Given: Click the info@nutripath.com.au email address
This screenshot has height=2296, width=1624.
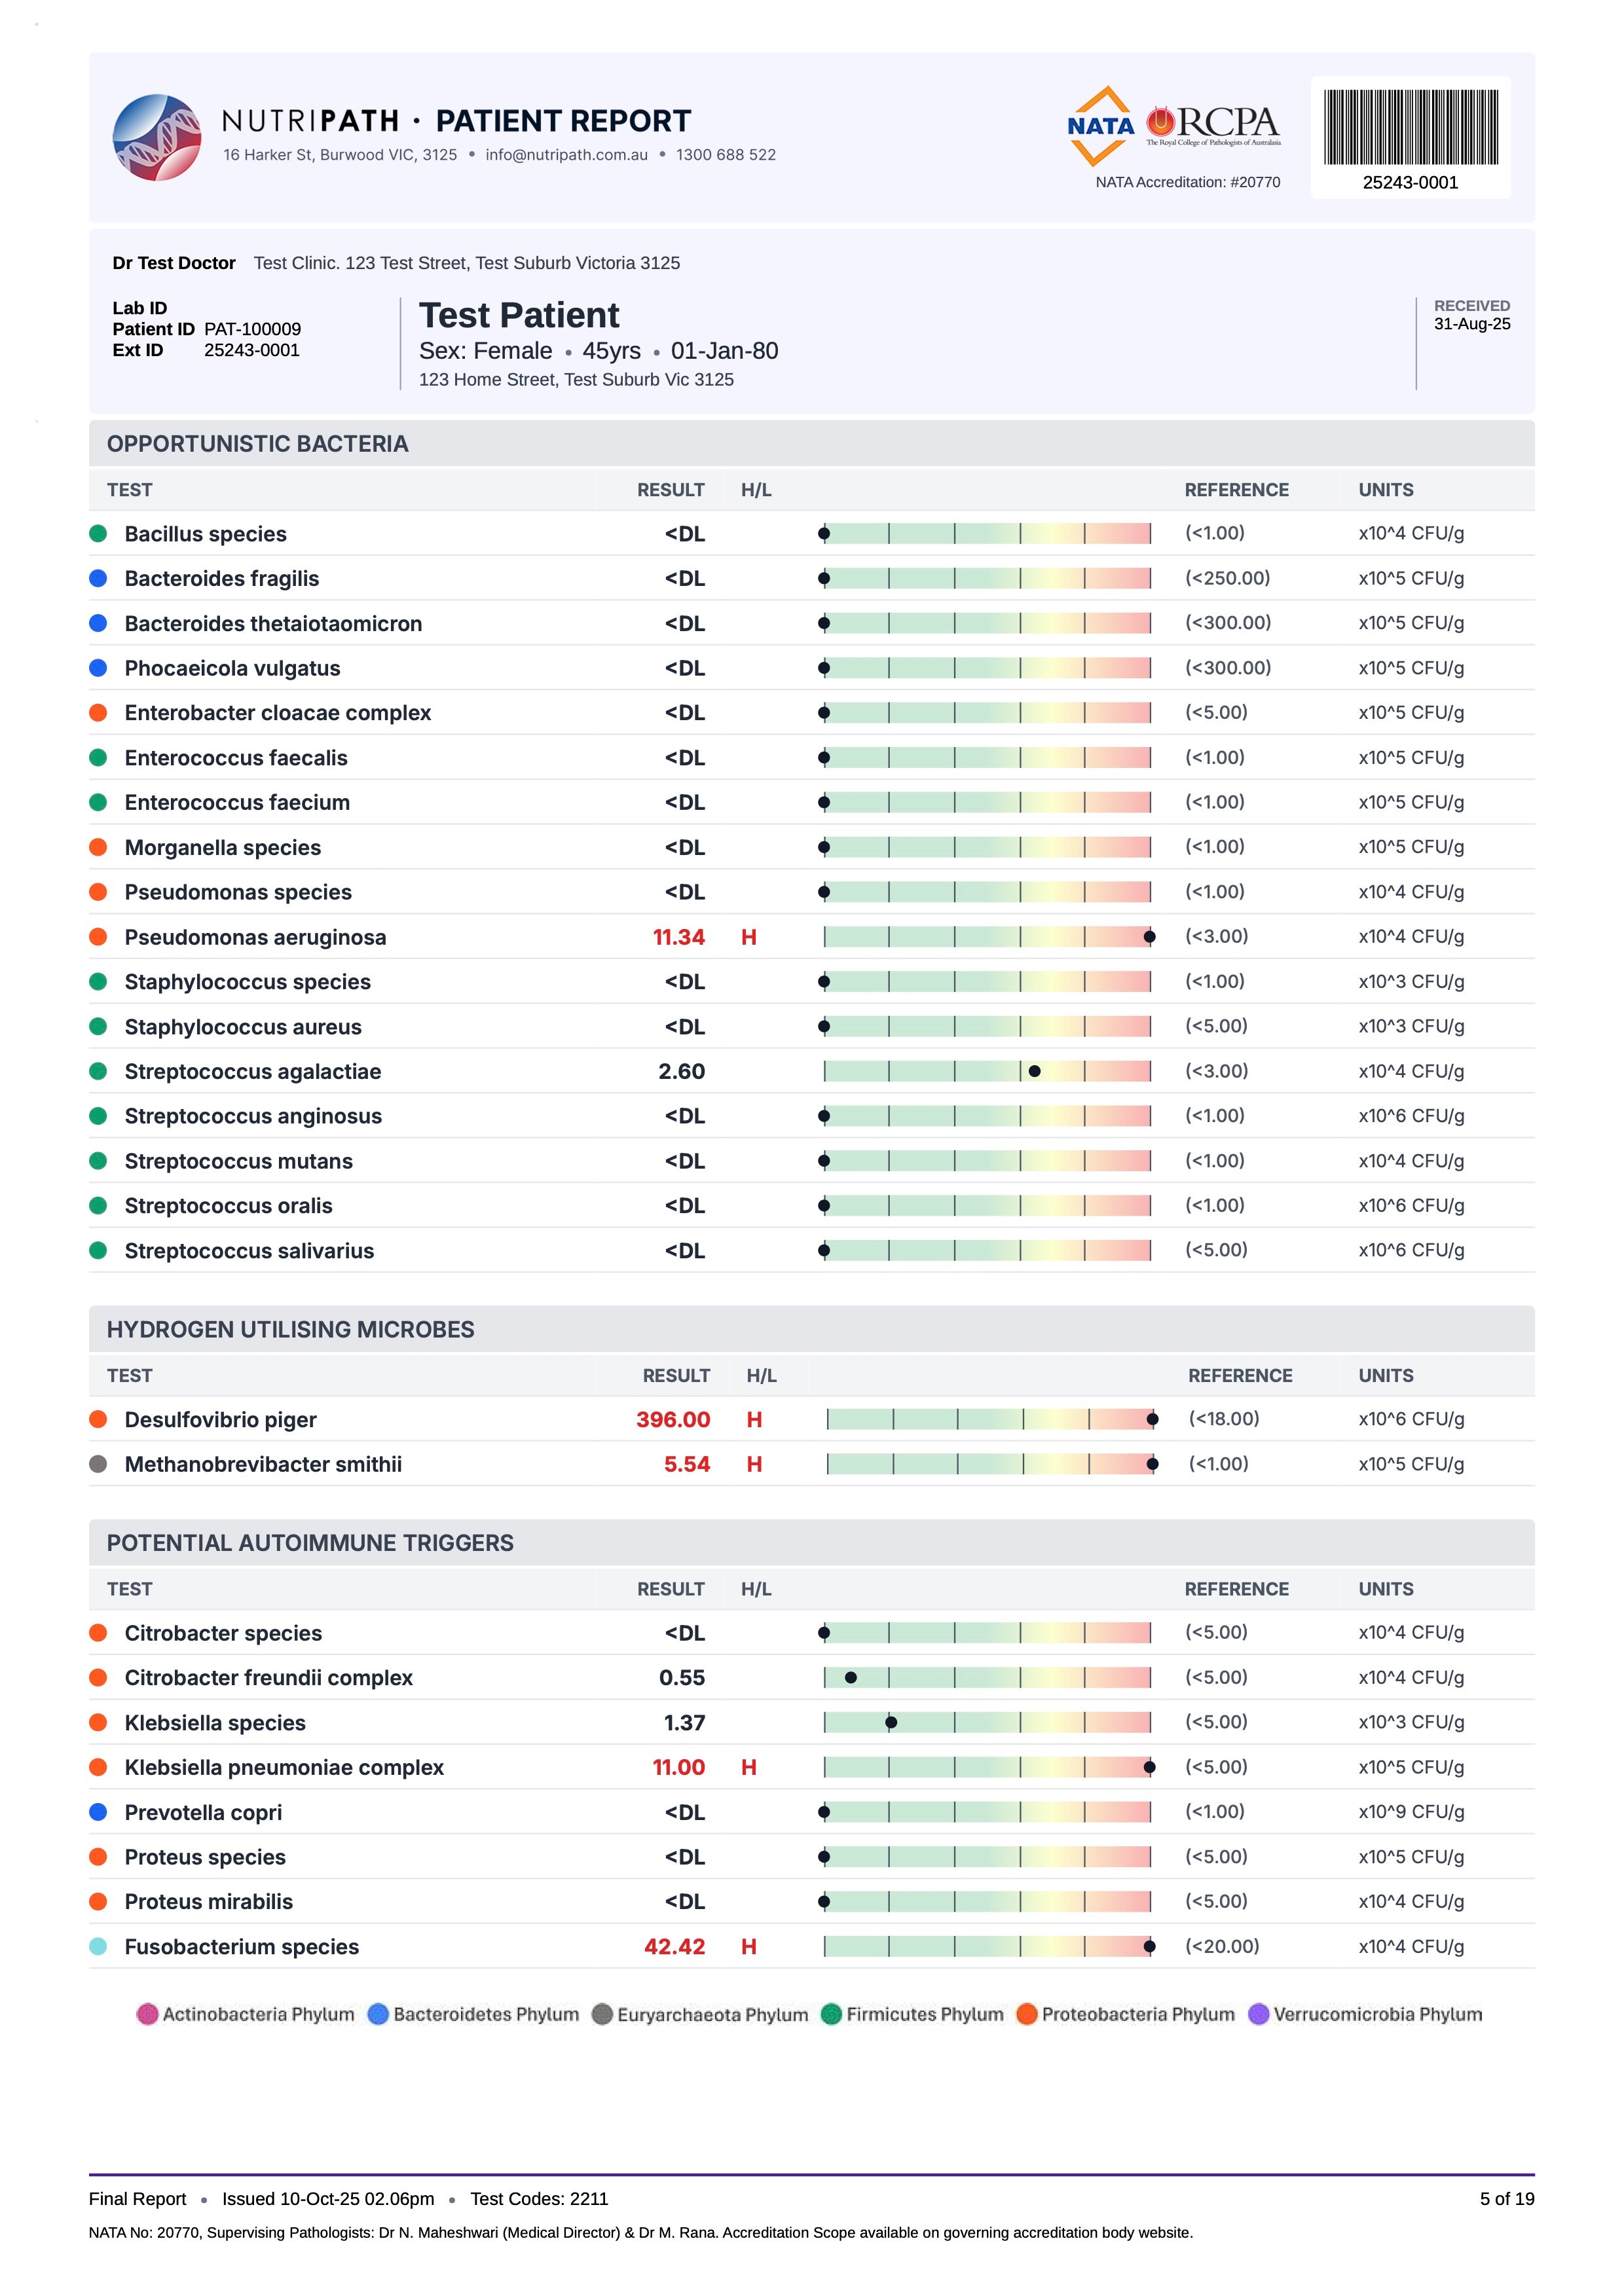Looking at the screenshot, I should (x=567, y=155).
